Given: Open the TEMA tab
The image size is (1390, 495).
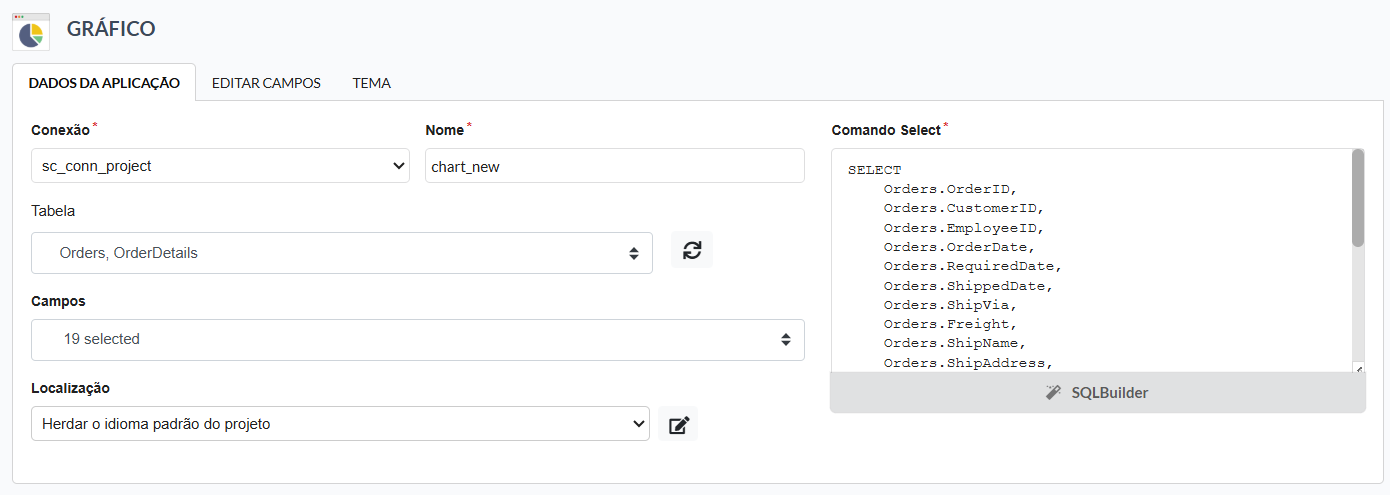Looking at the screenshot, I should [x=372, y=83].
